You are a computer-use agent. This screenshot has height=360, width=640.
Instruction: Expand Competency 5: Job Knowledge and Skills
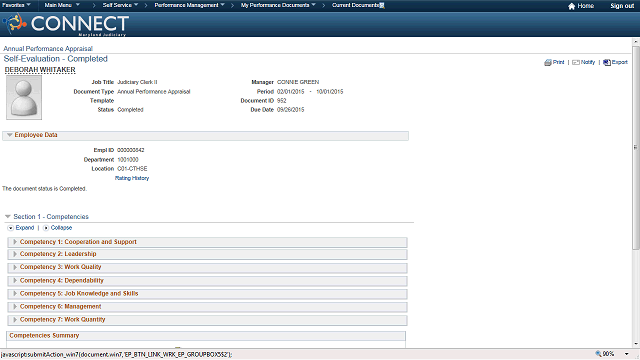(x=15, y=294)
